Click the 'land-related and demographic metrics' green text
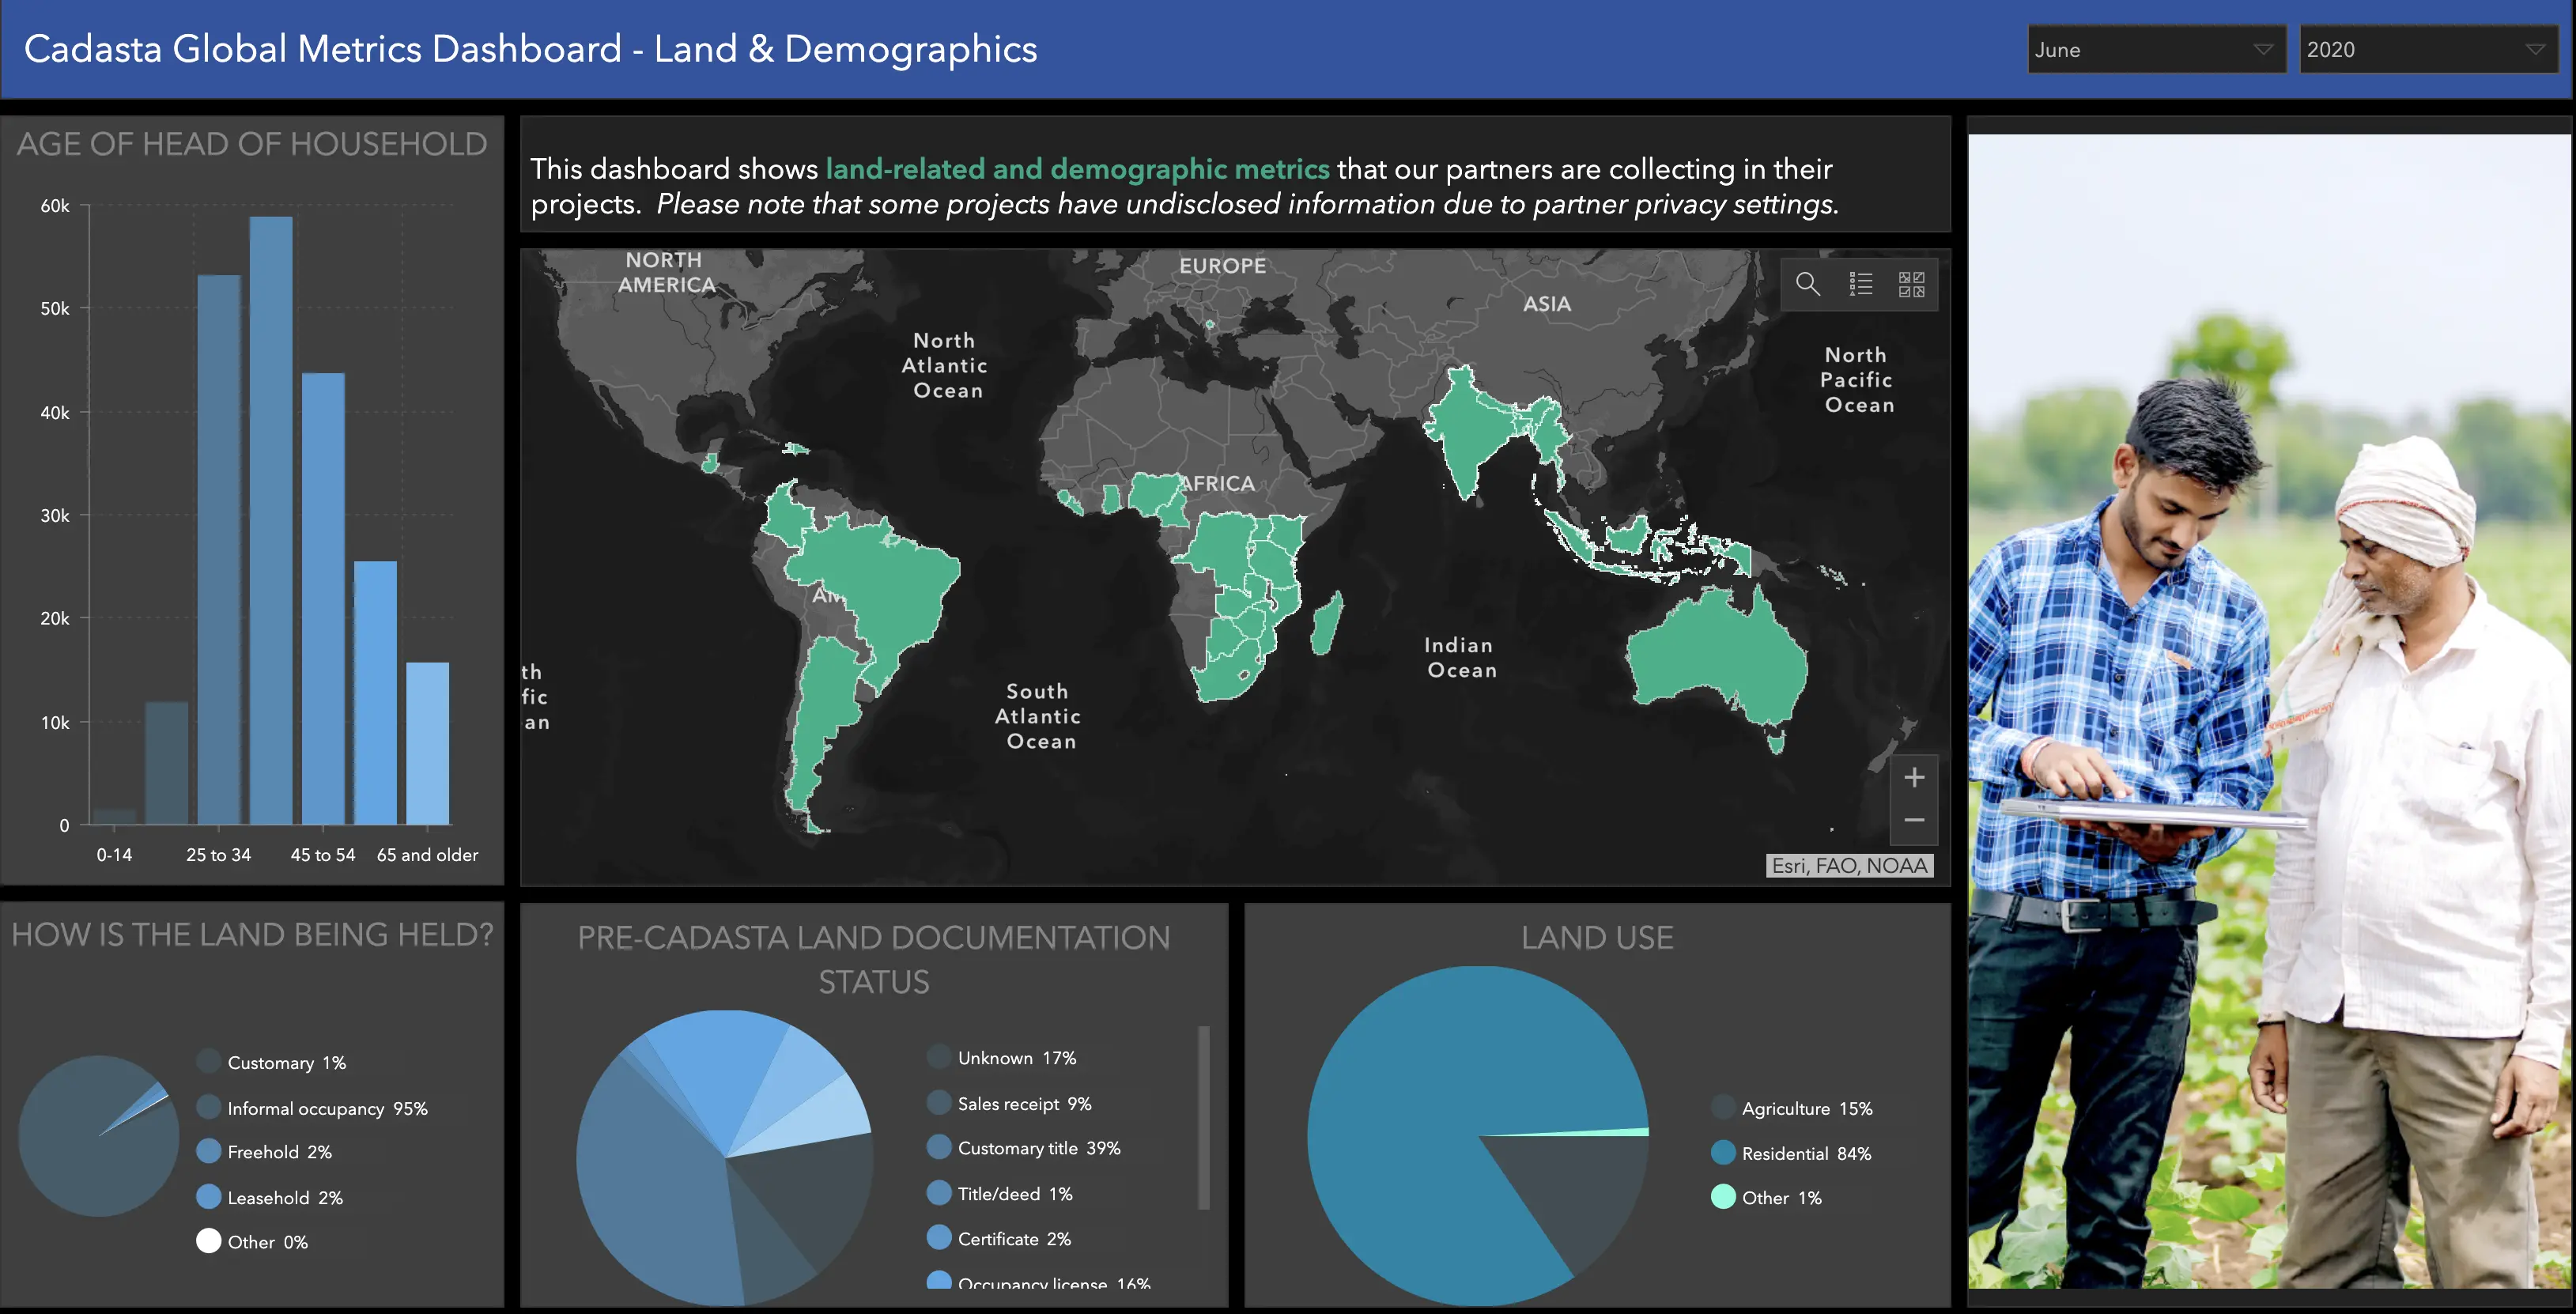This screenshot has width=2576, height=1314. click(x=1077, y=169)
